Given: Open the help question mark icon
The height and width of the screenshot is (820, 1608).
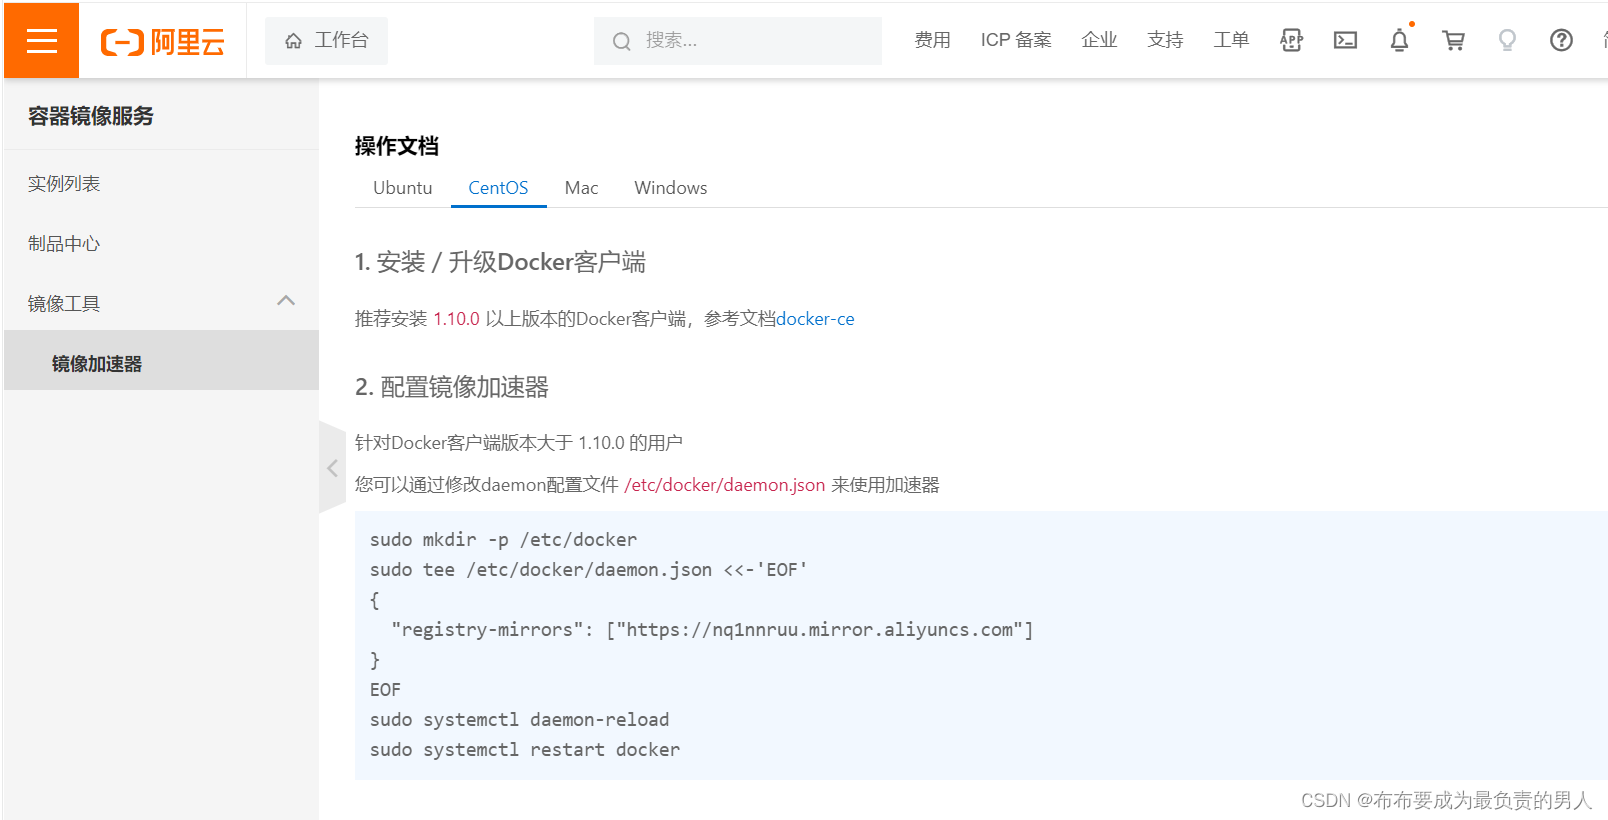Looking at the screenshot, I should (x=1561, y=40).
